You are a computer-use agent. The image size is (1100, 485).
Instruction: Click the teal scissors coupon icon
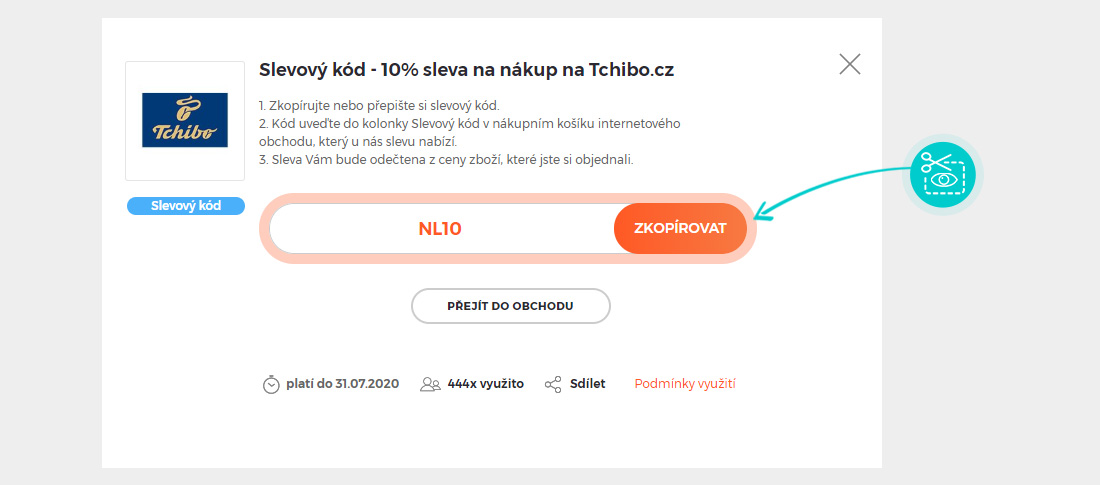point(943,175)
